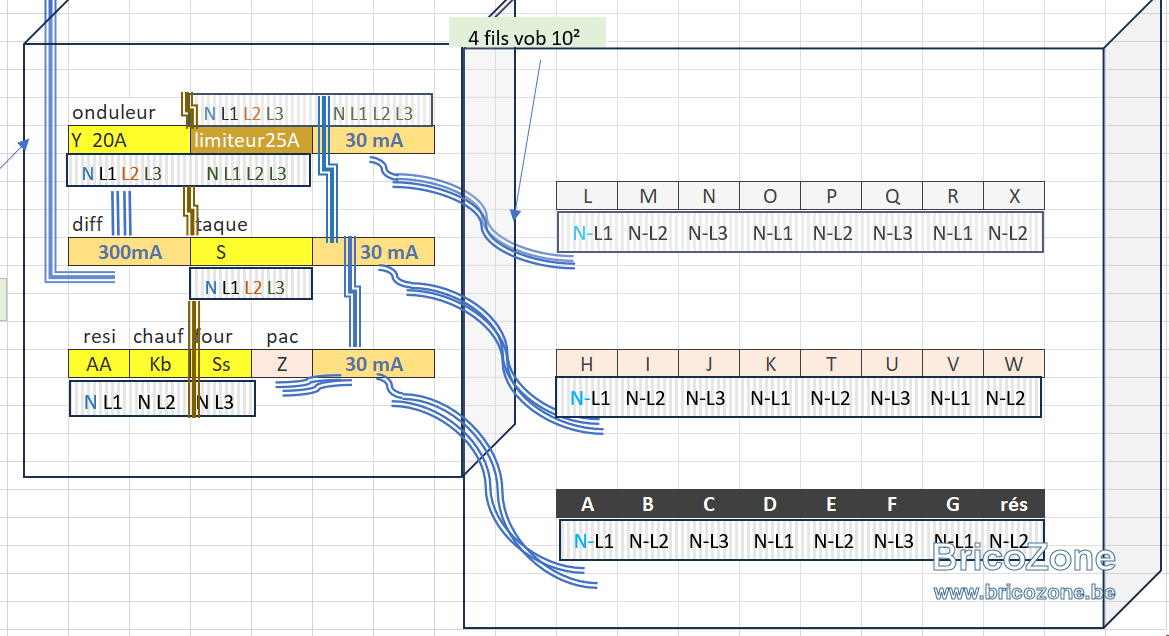1169x636 pixels.
Task: Click the '4 fils vob 10²' label
Action: [x=527, y=37]
